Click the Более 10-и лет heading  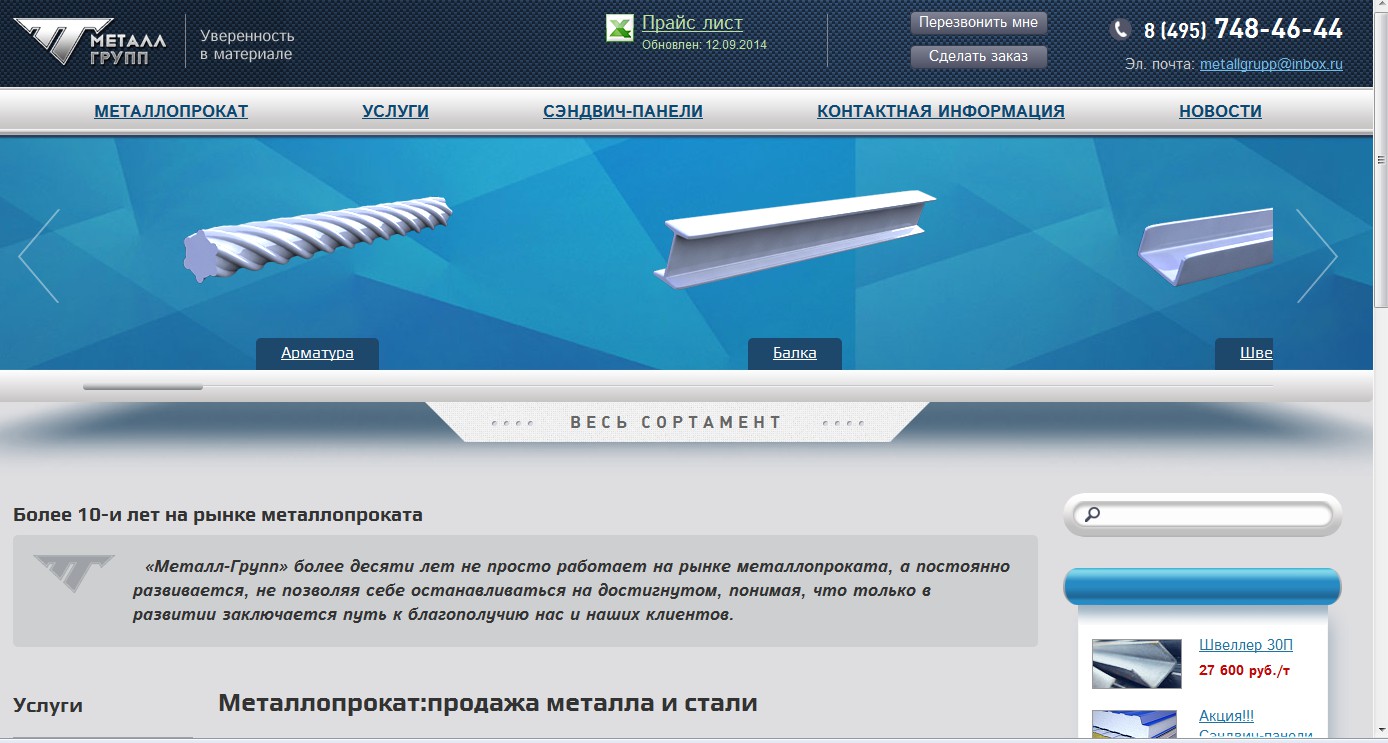[218, 515]
